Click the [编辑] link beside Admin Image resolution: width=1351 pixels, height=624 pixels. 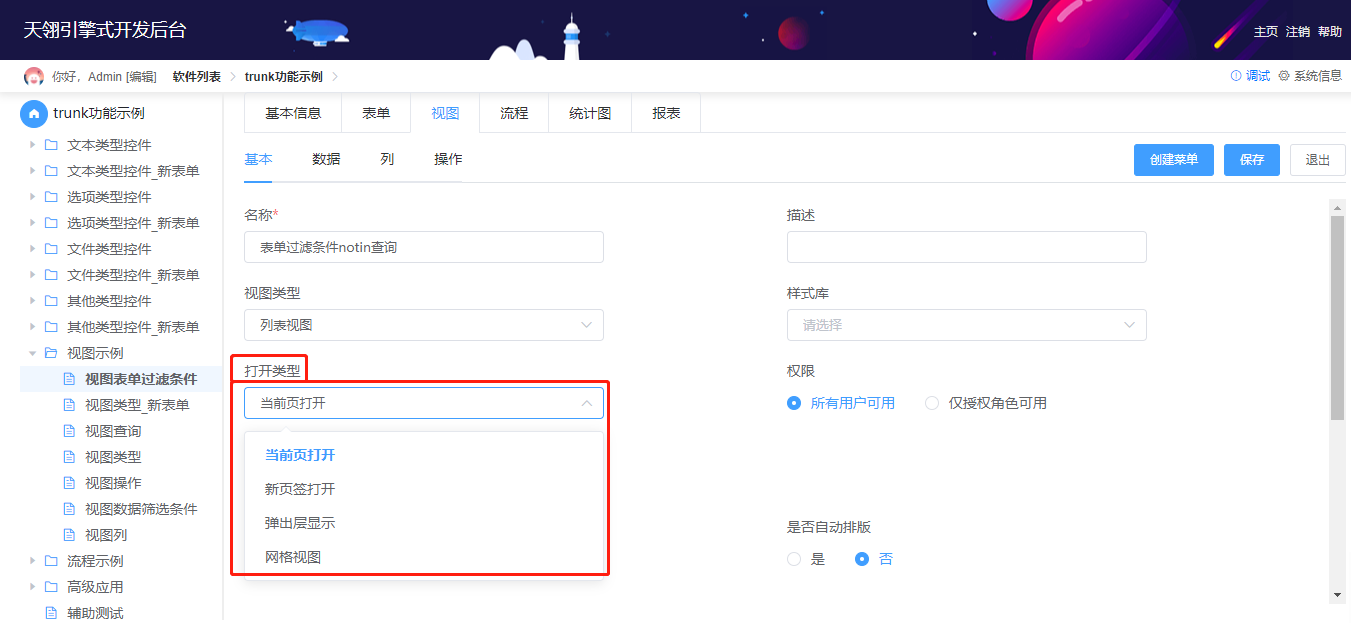pos(141,77)
